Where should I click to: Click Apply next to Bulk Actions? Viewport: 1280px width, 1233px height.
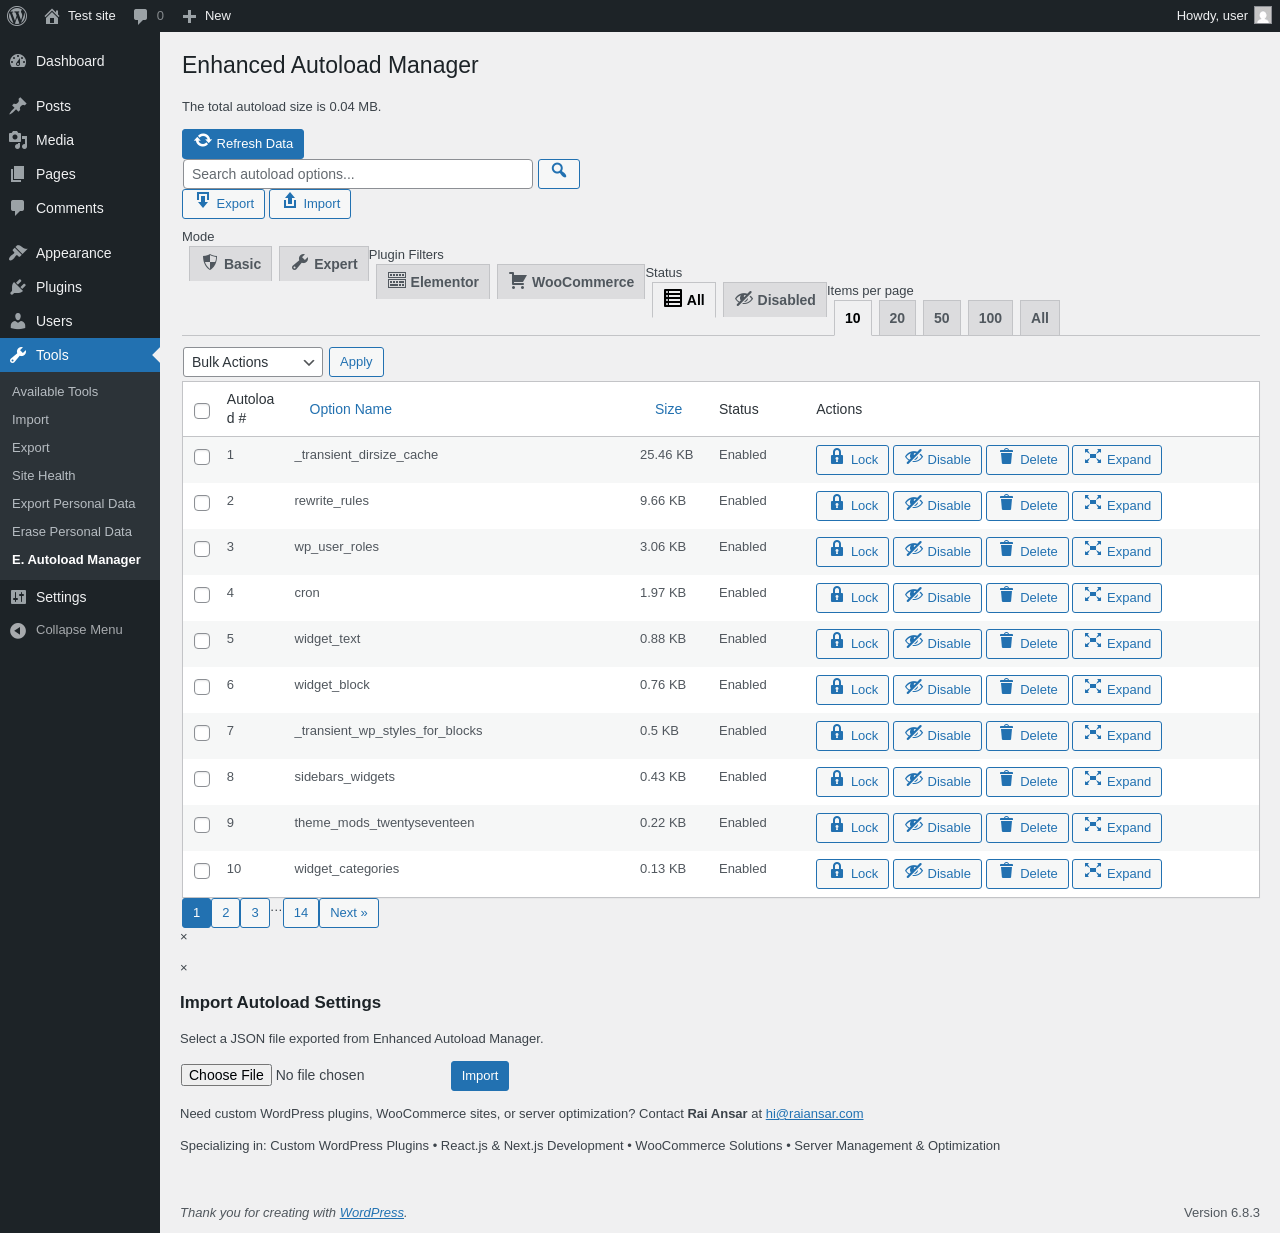point(356,362)
